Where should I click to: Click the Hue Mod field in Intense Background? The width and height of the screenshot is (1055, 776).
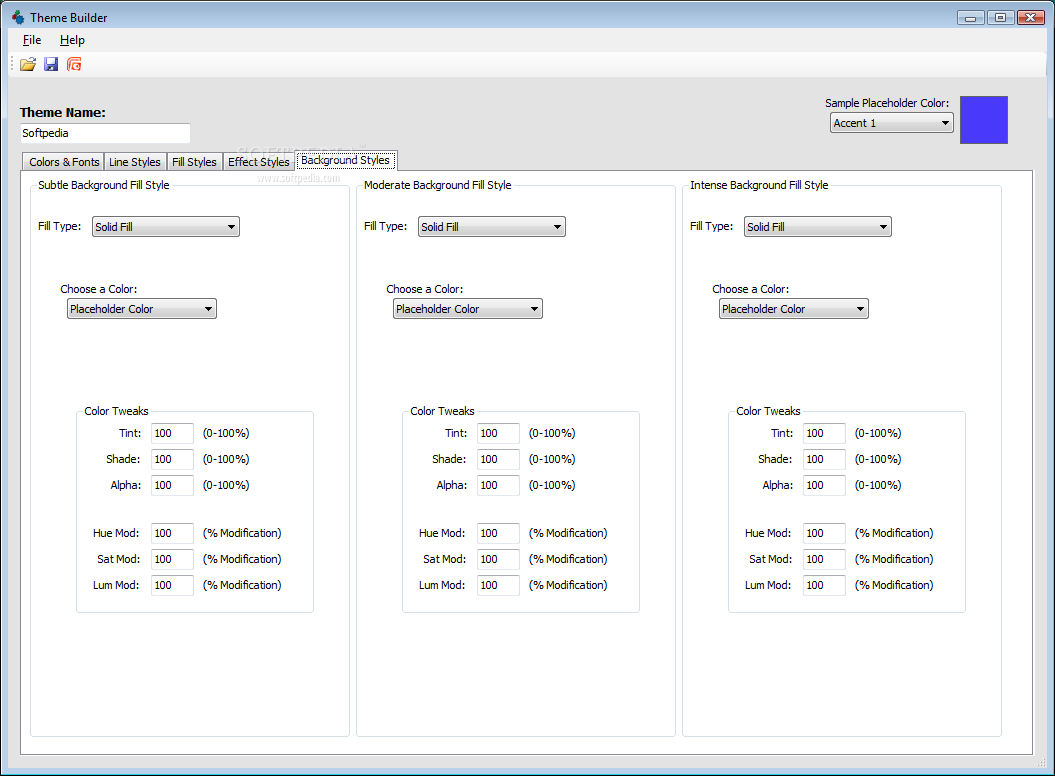(x=824, y=533)
